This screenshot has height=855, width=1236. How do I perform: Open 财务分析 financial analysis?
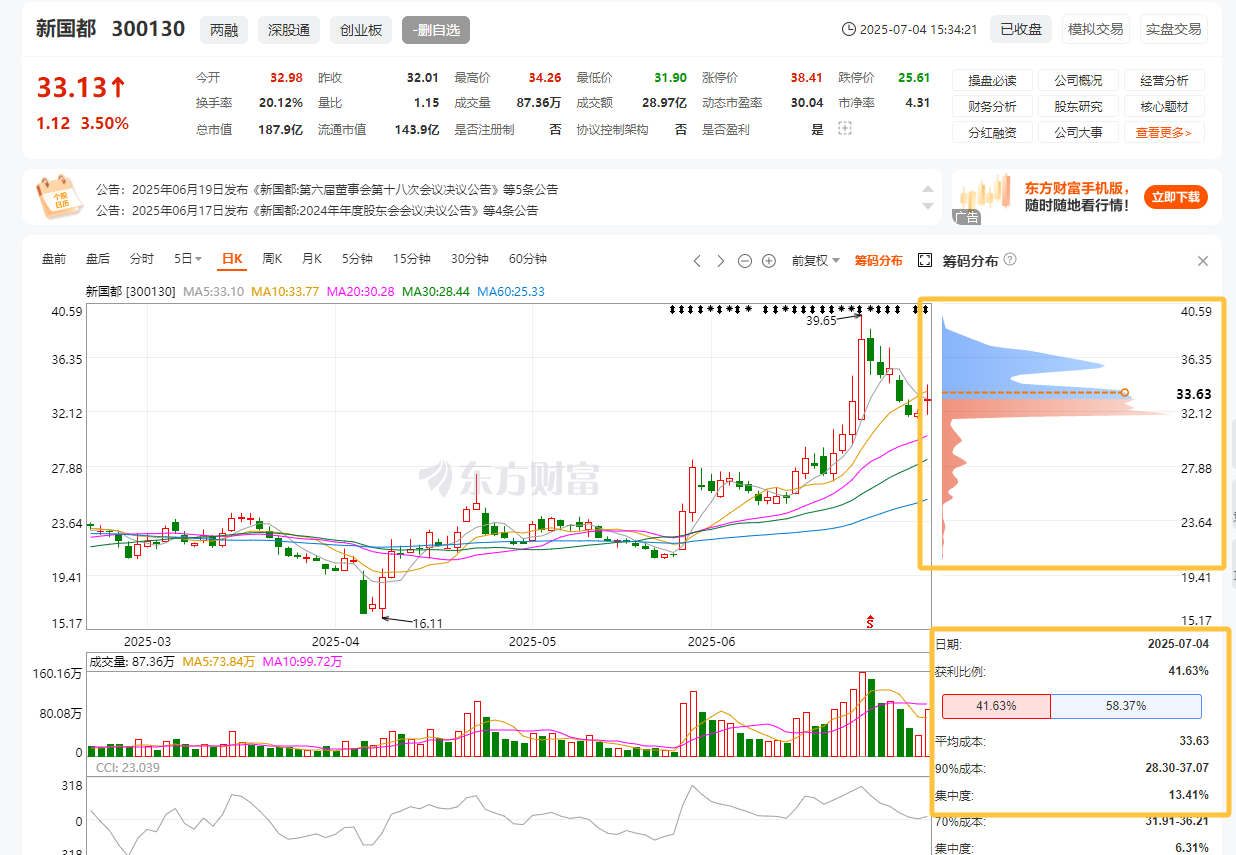tap(992, 107)
